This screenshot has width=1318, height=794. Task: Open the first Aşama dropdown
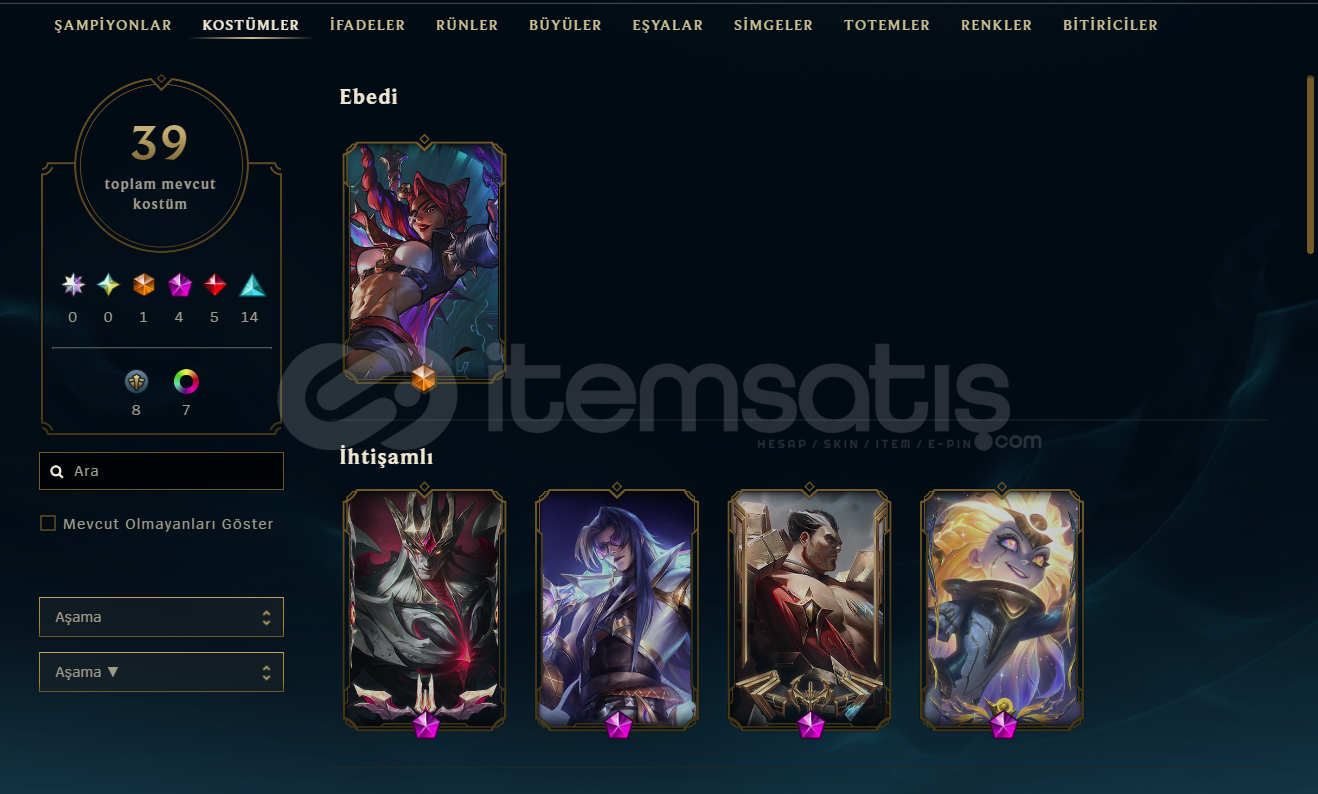[161, 617]
